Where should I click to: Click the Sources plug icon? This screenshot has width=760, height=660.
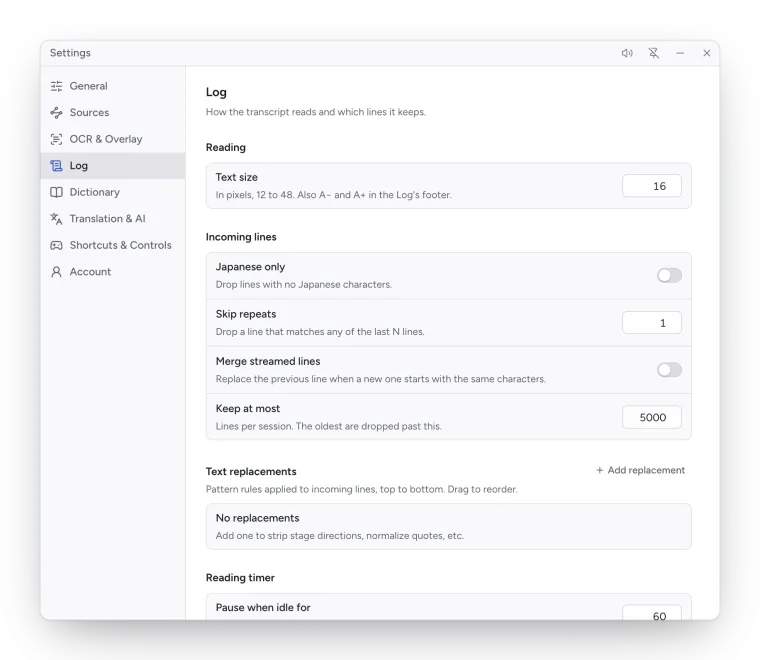point(56,113)
